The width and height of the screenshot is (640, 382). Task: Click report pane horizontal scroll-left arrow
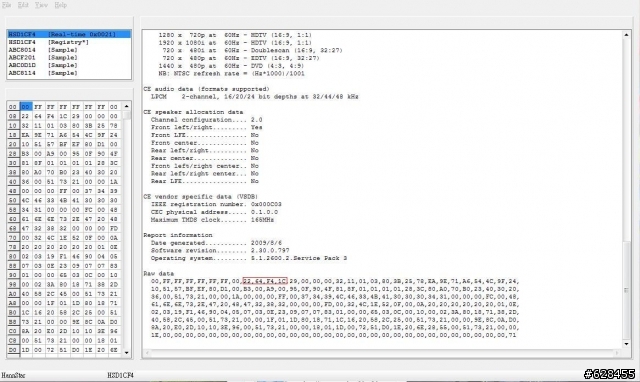(147, 353)
